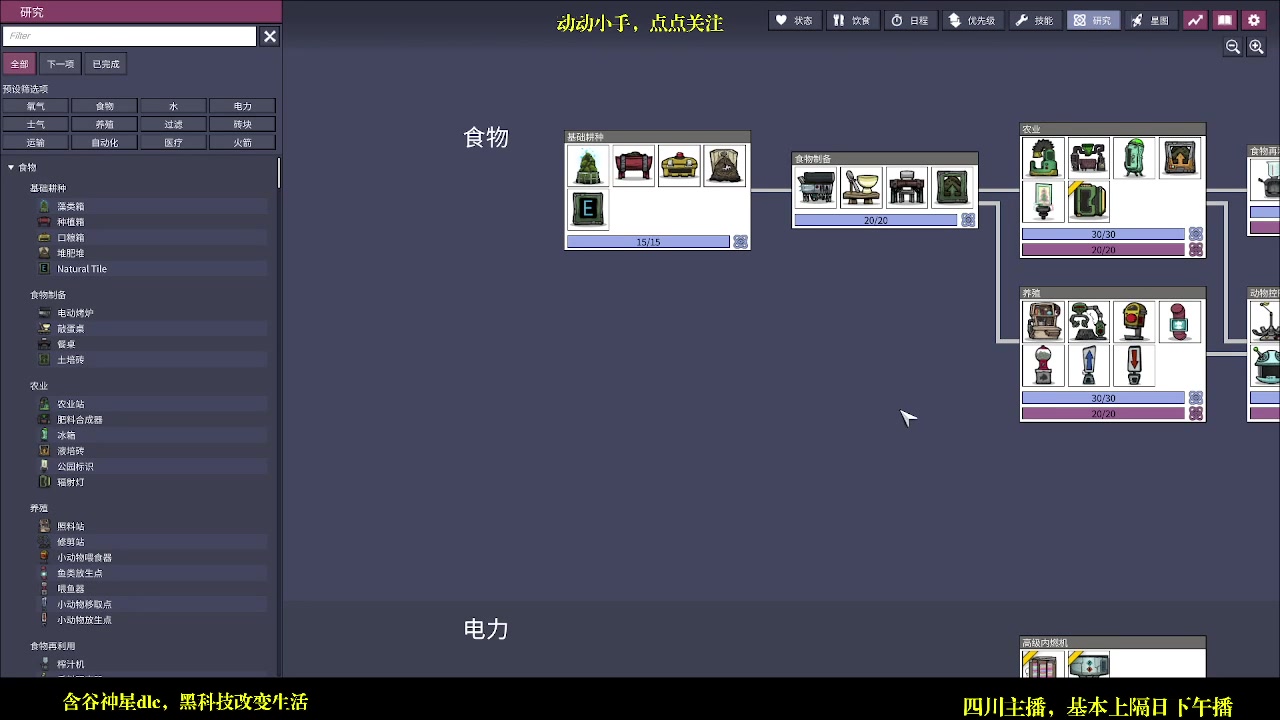Toggle the 士气 preset filter
This screenshot has width=1280, height=720.
click(x=35, y=124)
